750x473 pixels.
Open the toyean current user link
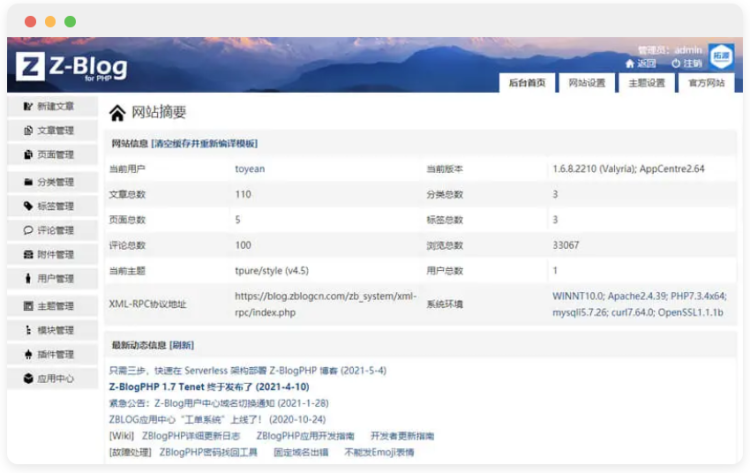tap(250, 169)
